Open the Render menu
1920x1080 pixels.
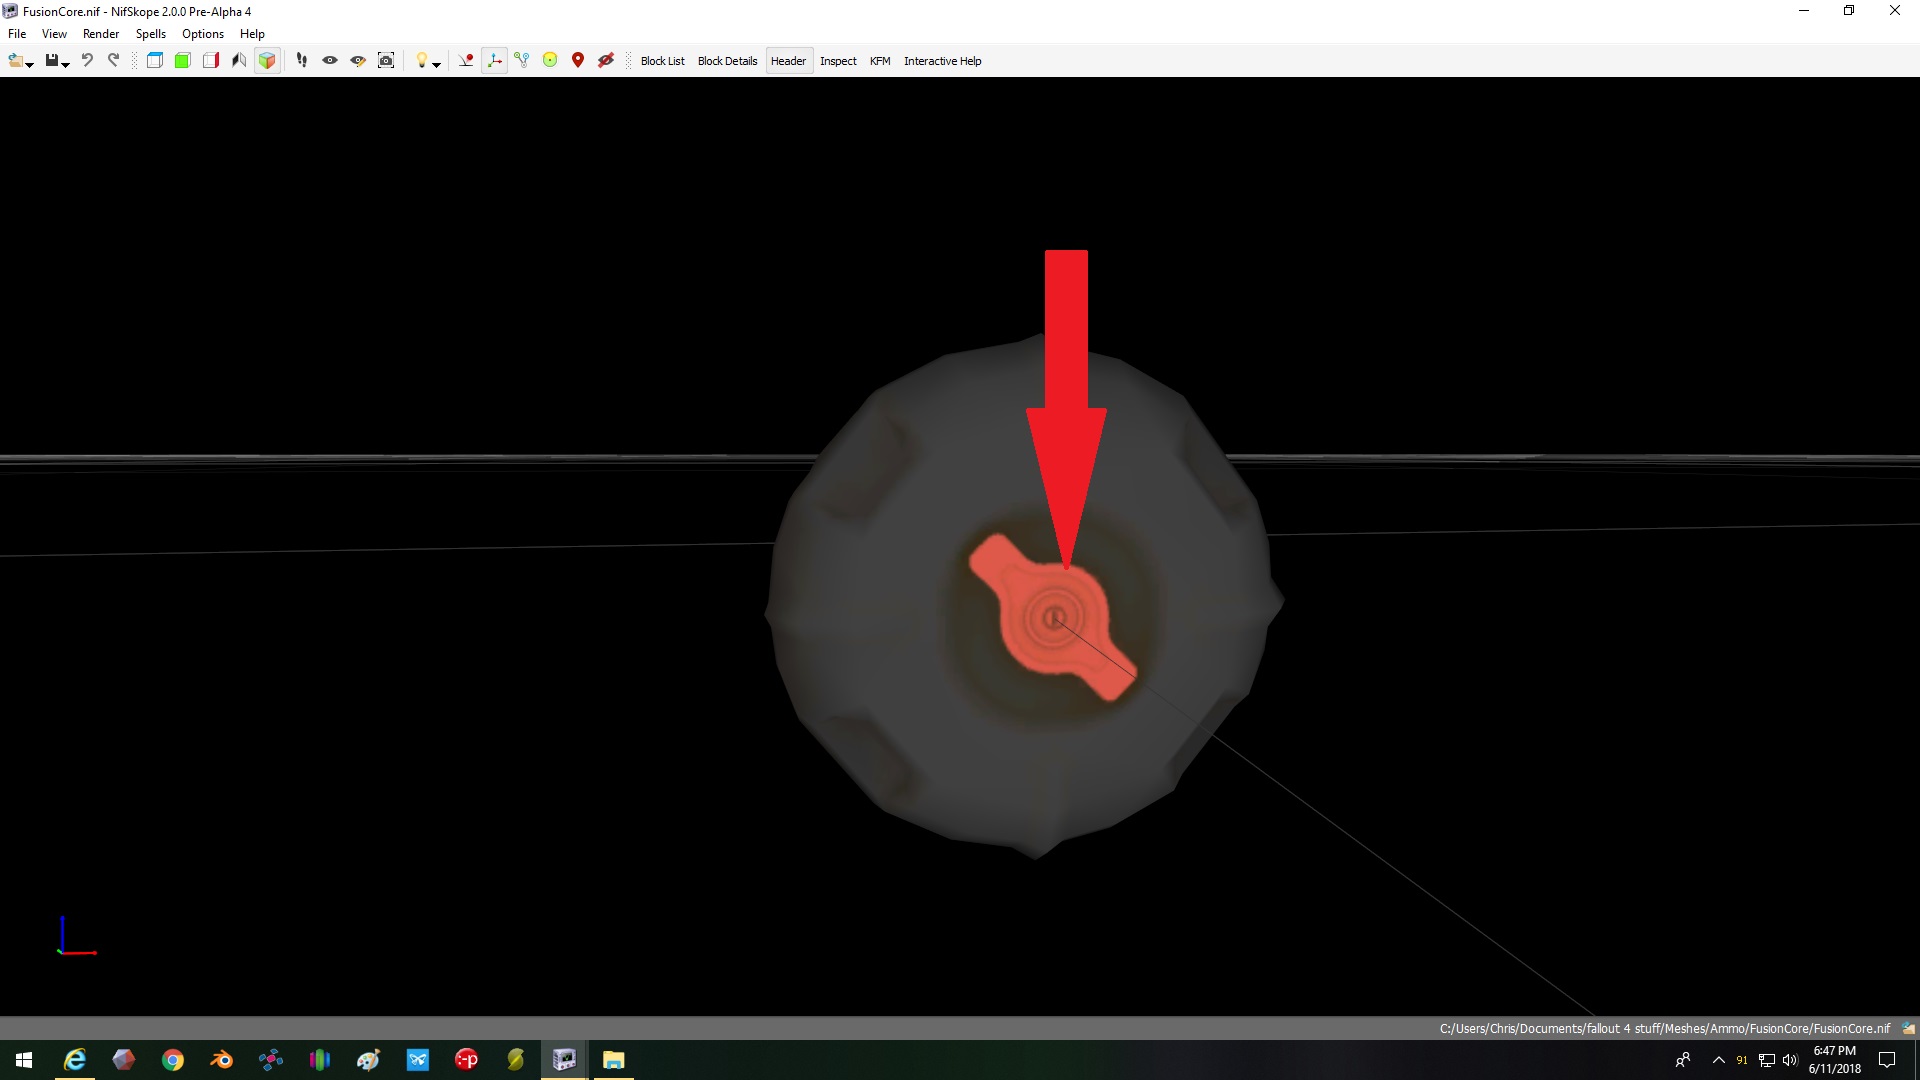point(101,34)
